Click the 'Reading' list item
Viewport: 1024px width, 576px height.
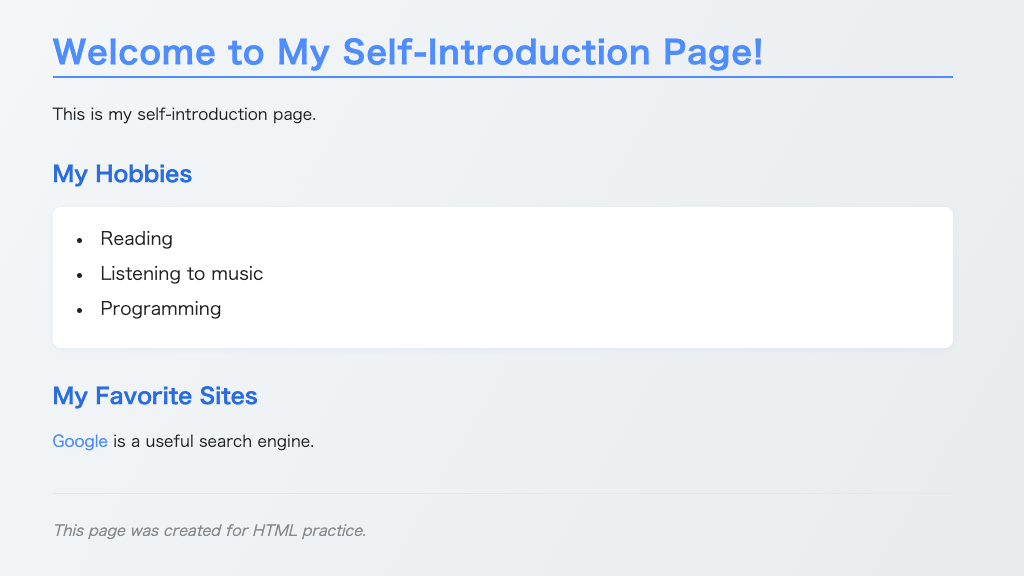(136, 238)
